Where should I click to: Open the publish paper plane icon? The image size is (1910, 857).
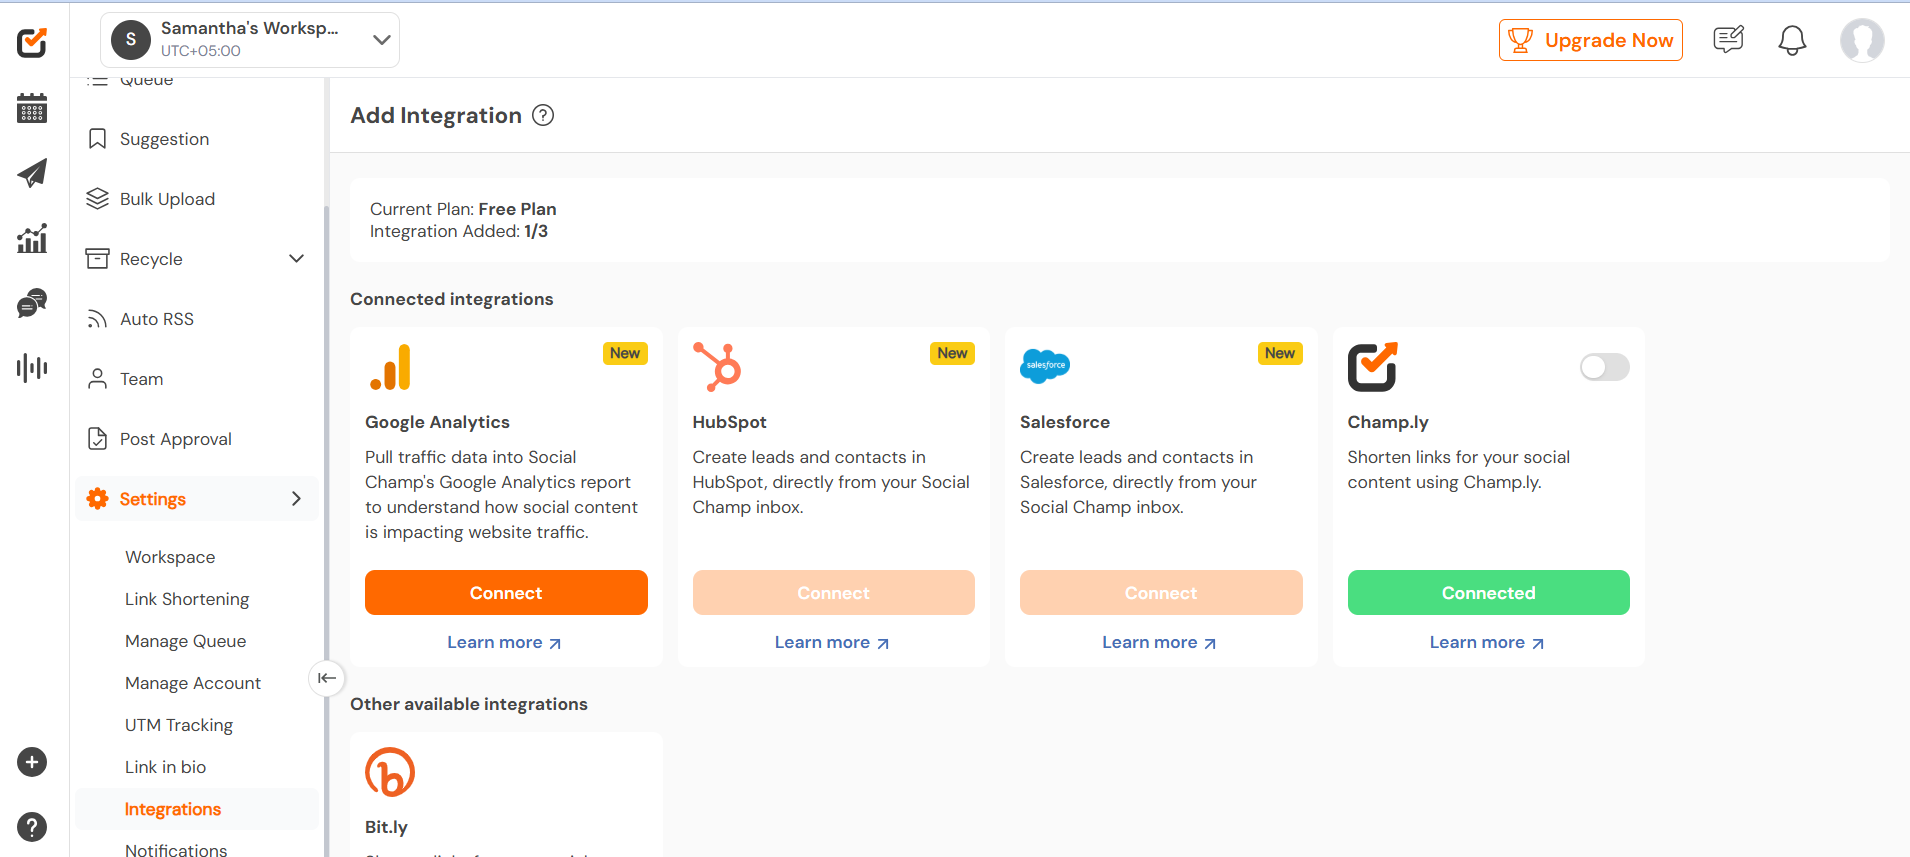pyautogui.click(x=32, y=173)
